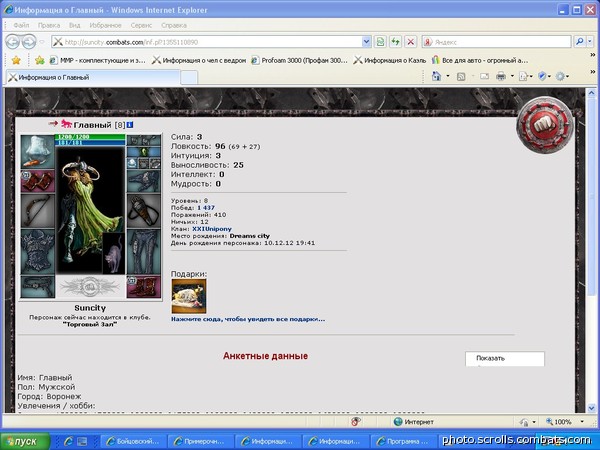
Task: Click the blue info icon next to Главный [8]
Action: tap(130, 125)
